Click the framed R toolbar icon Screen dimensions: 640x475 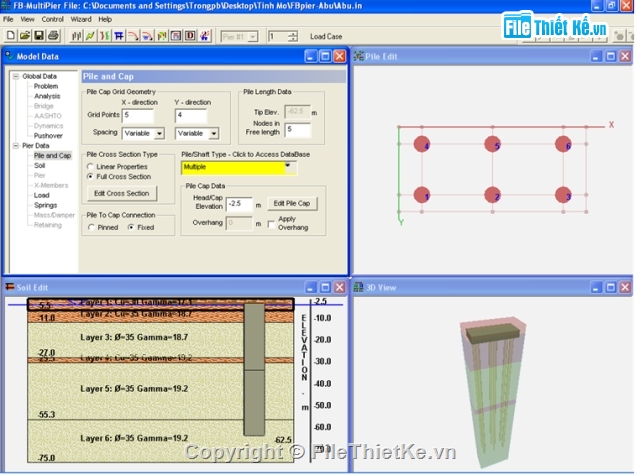click(x=176, y=36)
